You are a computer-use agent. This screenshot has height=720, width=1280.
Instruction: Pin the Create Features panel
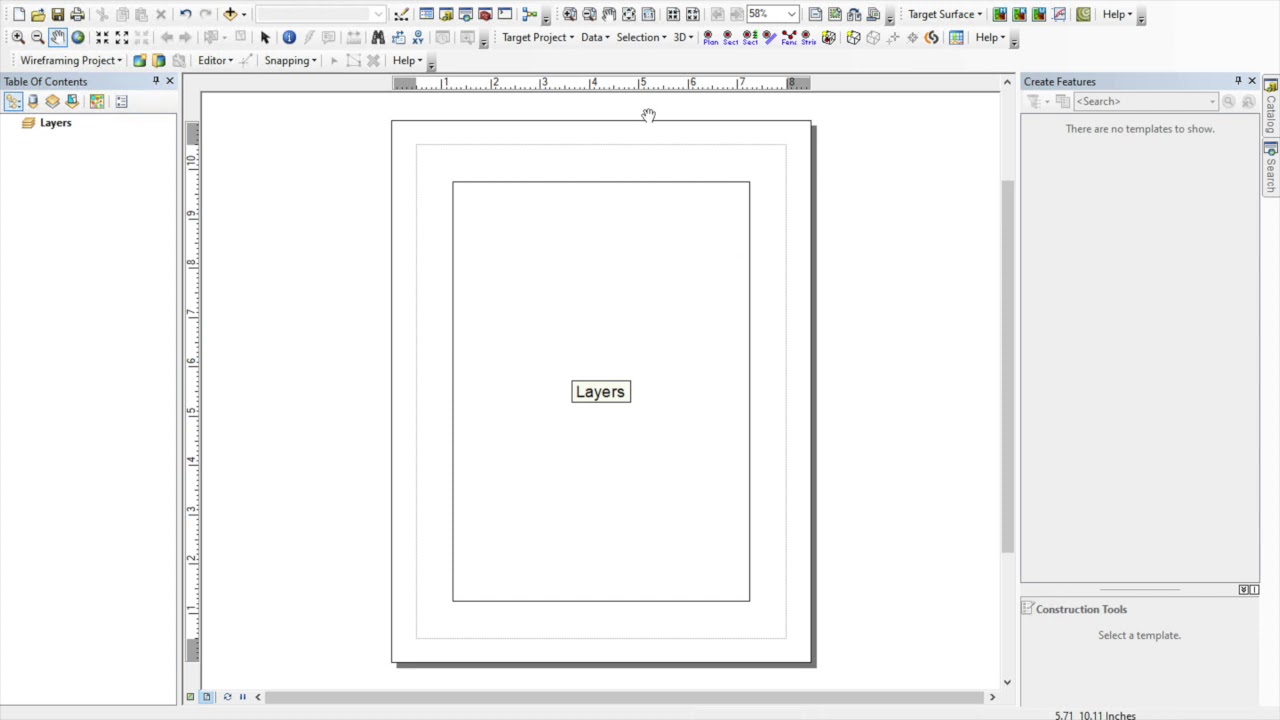coord(1238,81)
